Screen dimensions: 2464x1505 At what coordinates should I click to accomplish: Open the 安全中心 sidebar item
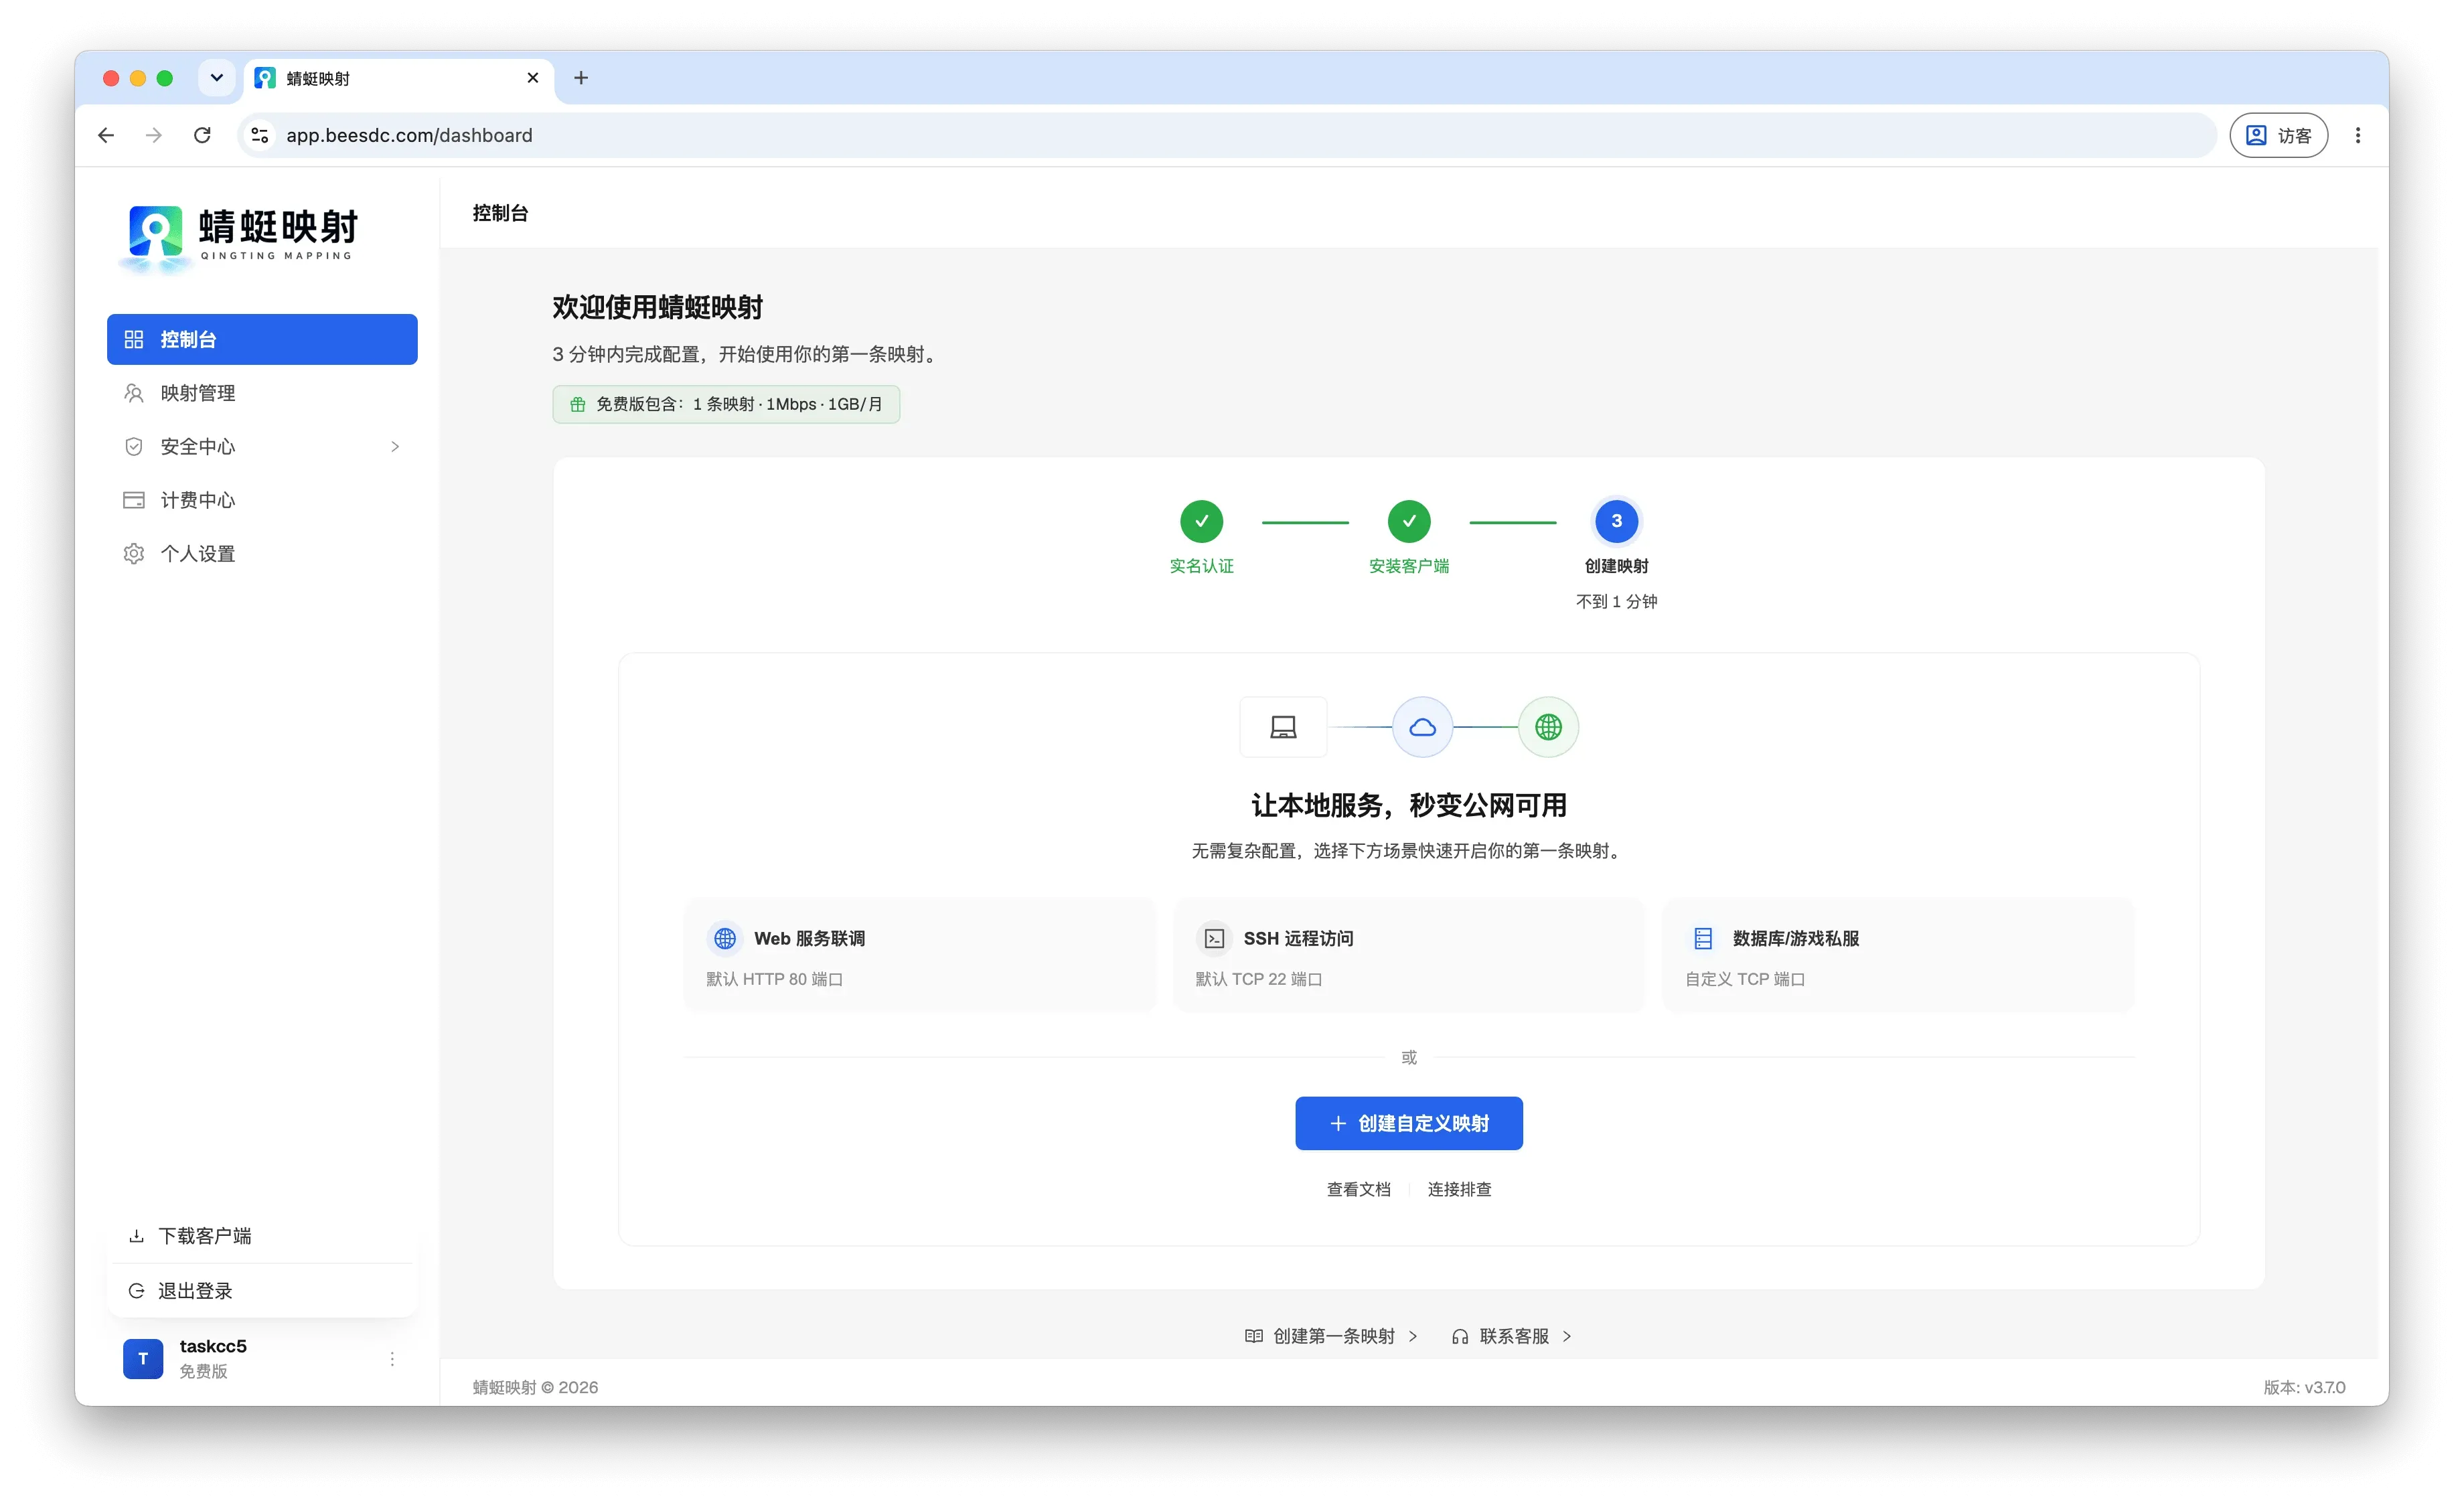(262, 446)
